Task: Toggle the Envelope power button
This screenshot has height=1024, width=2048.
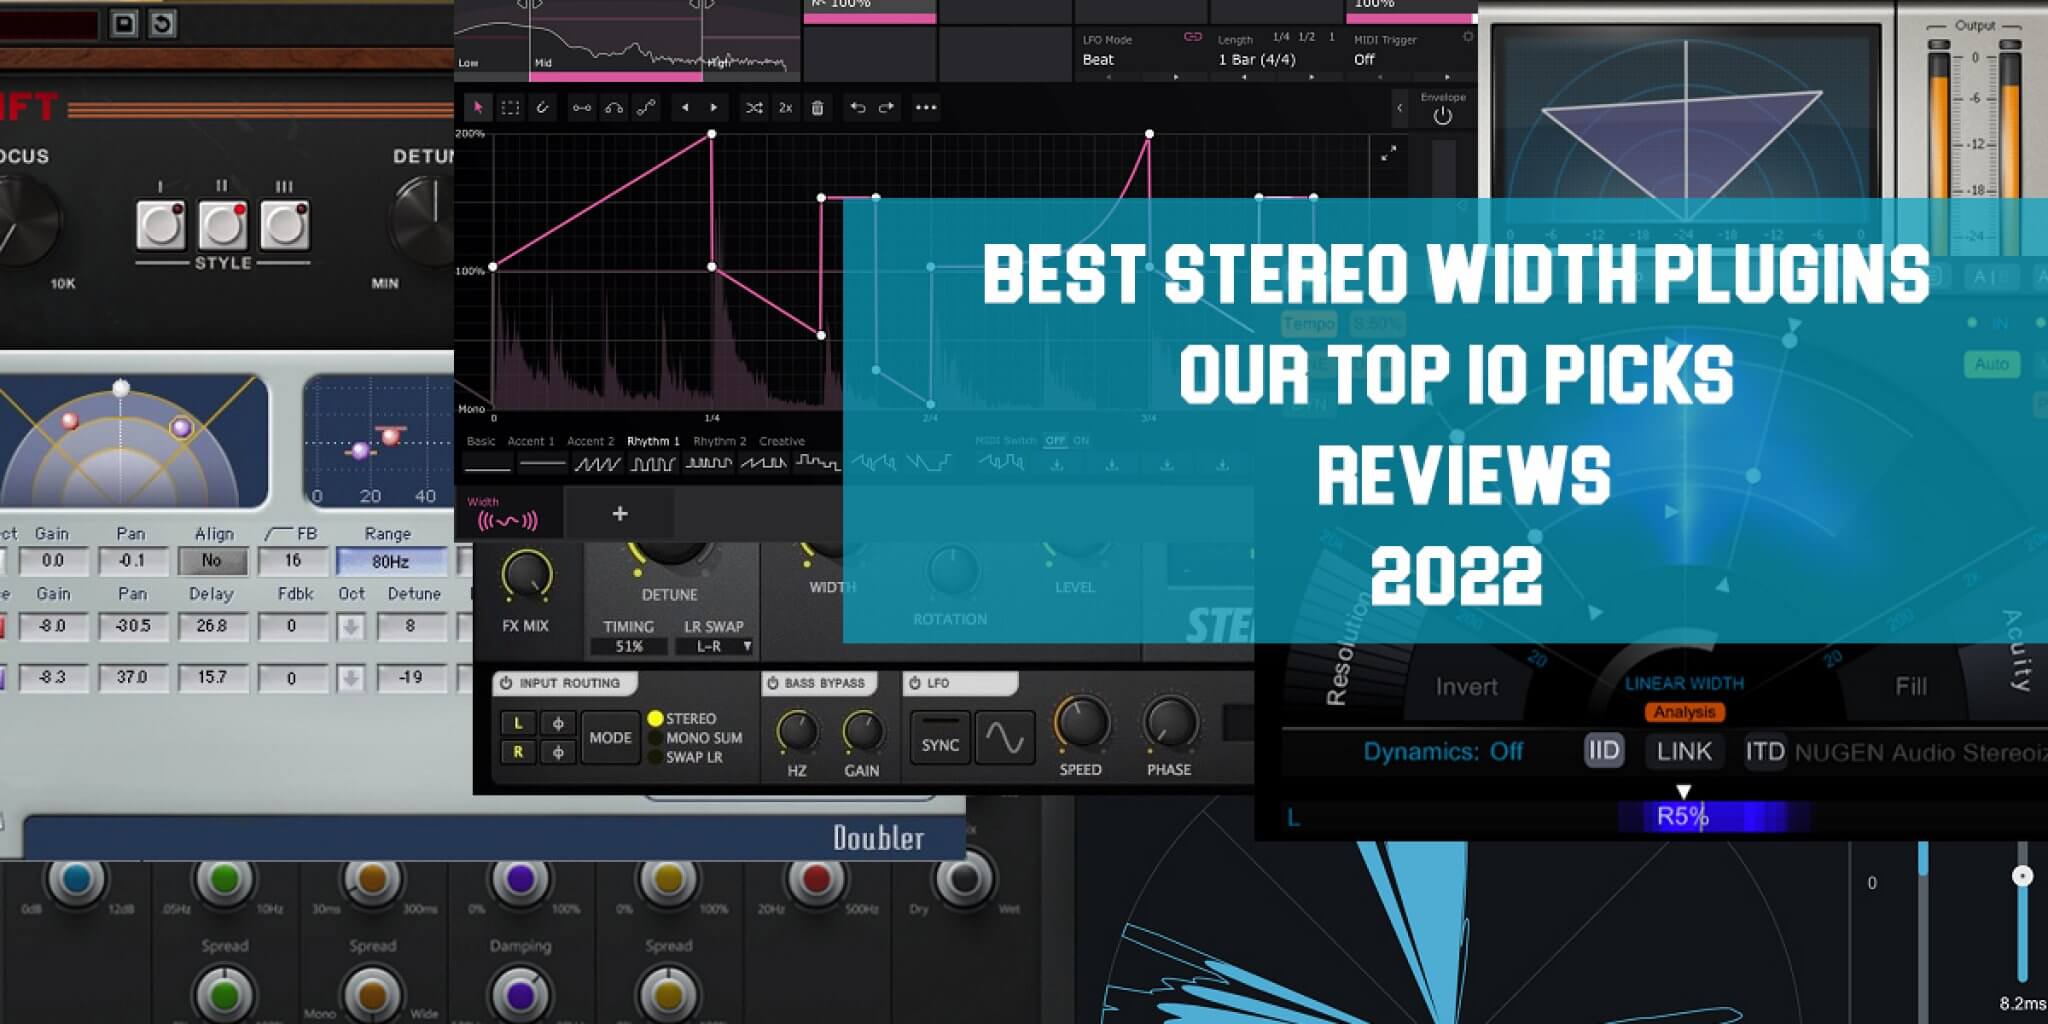Action: tap(1443, 117)
